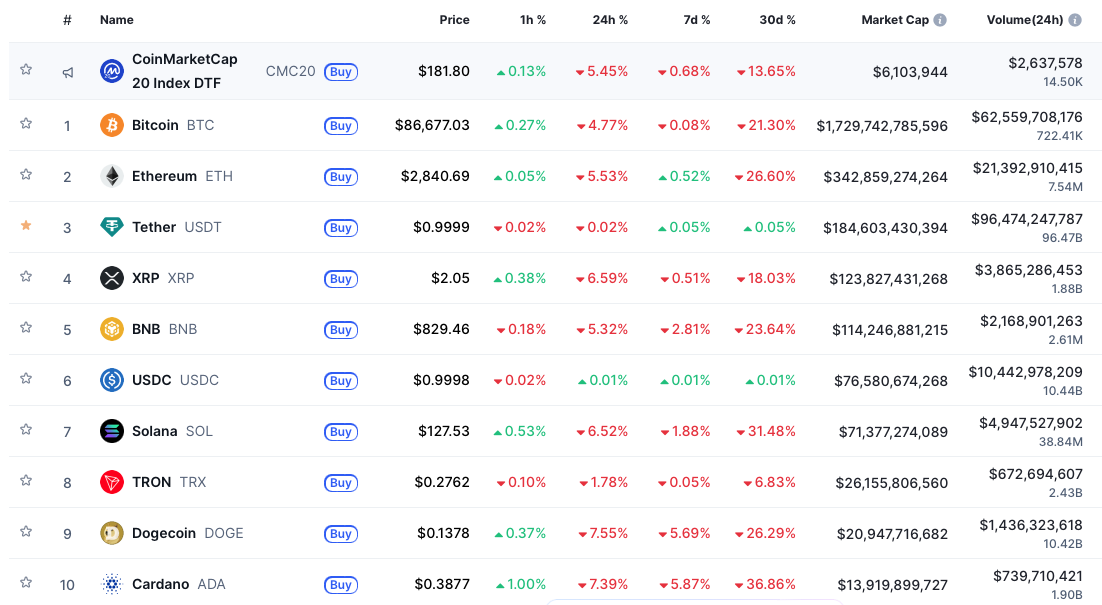
Task: Star Bitcoin to add it to watchlist
Action: click(x=25, y=125)
